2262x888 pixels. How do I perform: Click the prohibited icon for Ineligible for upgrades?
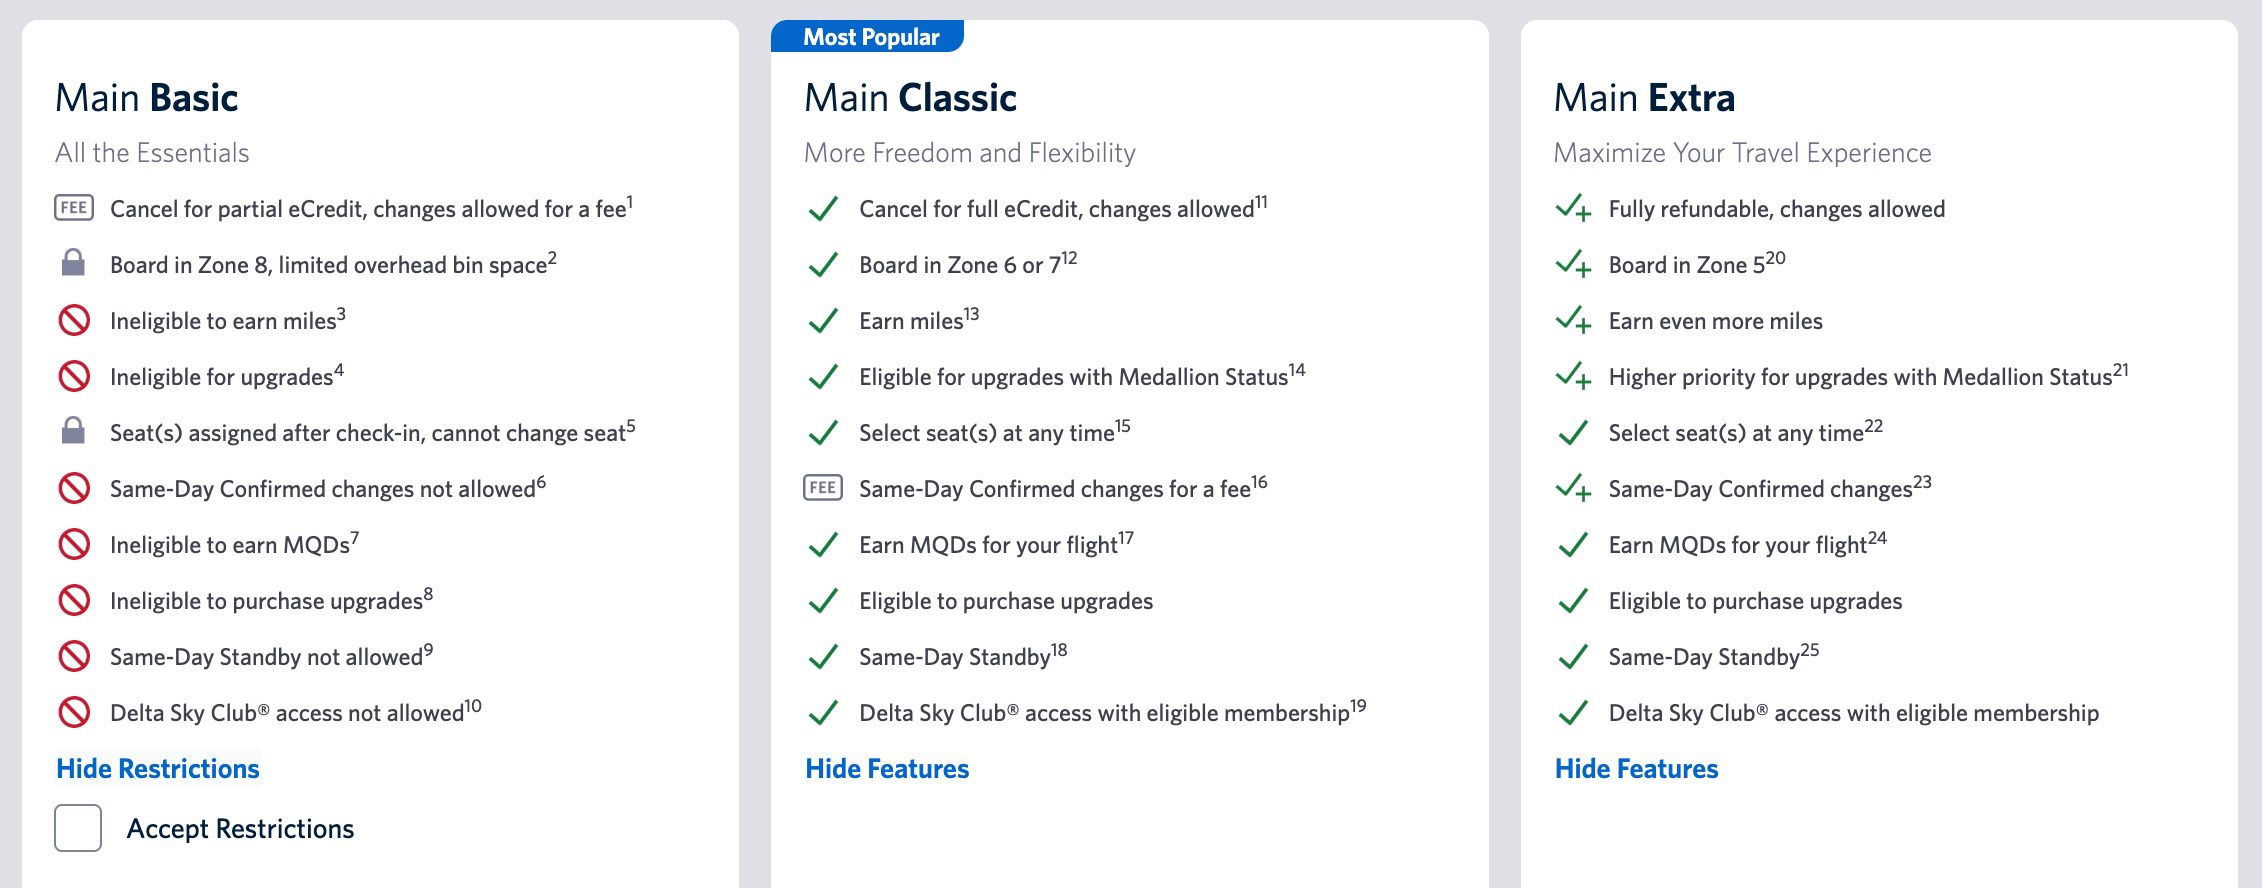[75, 376]
